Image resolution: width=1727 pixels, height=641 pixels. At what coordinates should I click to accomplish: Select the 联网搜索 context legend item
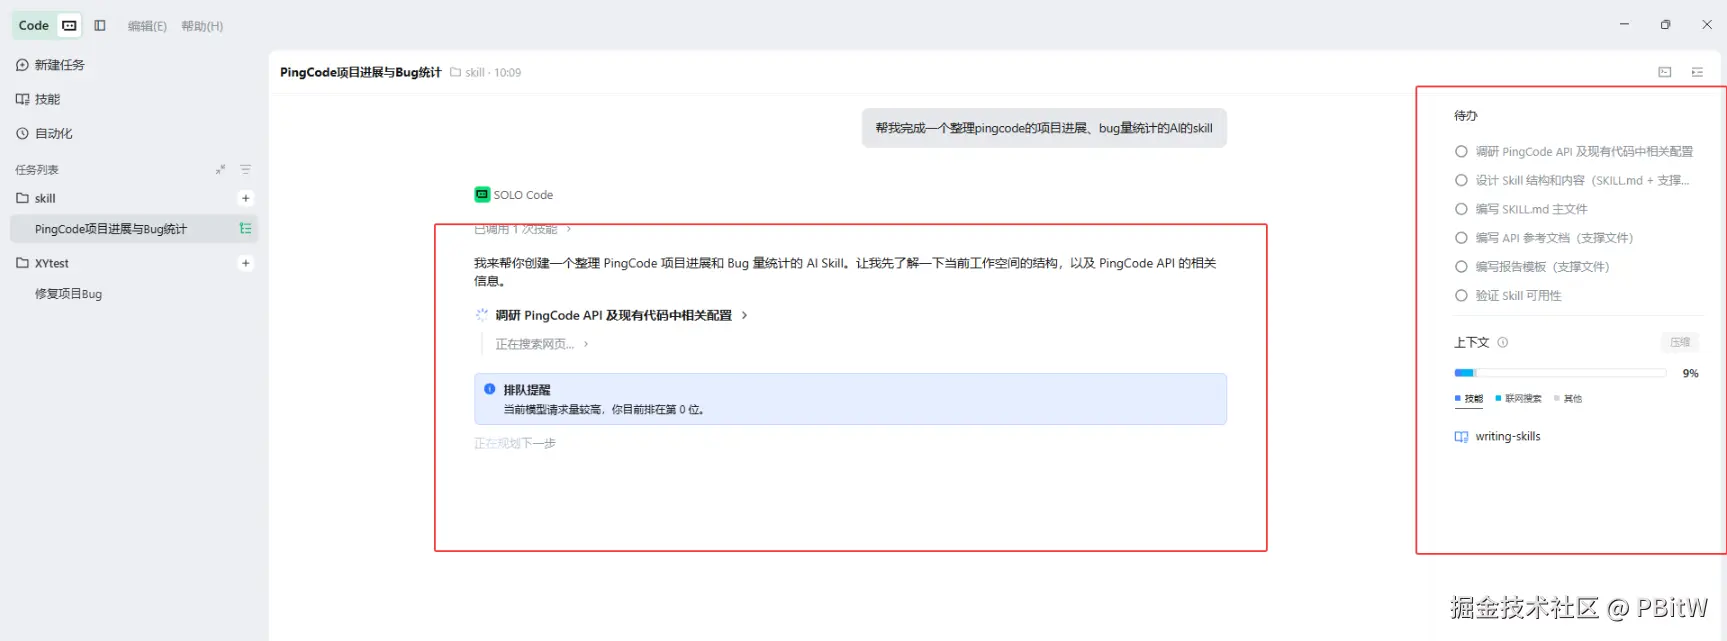[x=1518, y=399]
